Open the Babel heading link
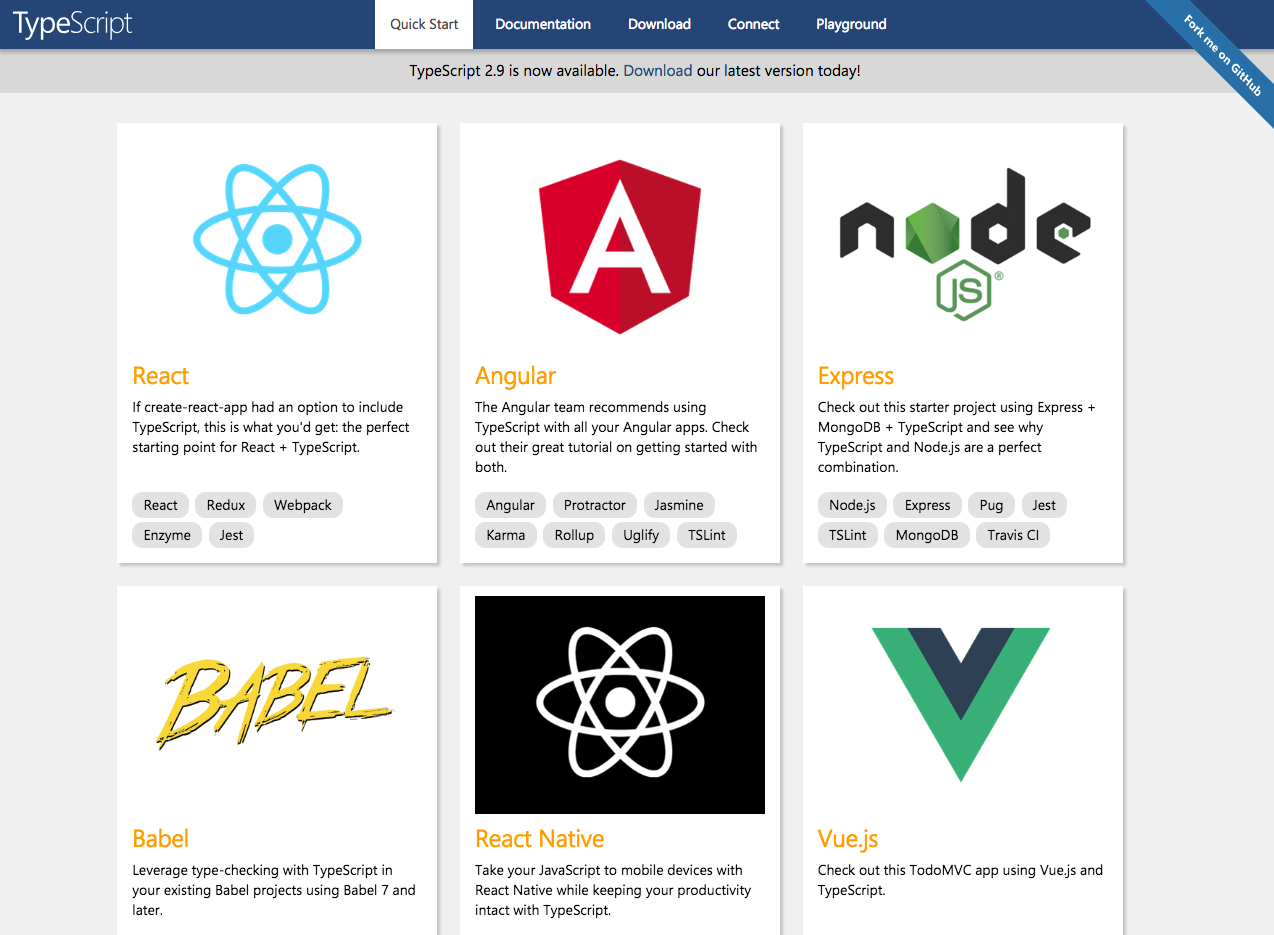Screen dimensions: 1274x935 [x=160, y=839]
